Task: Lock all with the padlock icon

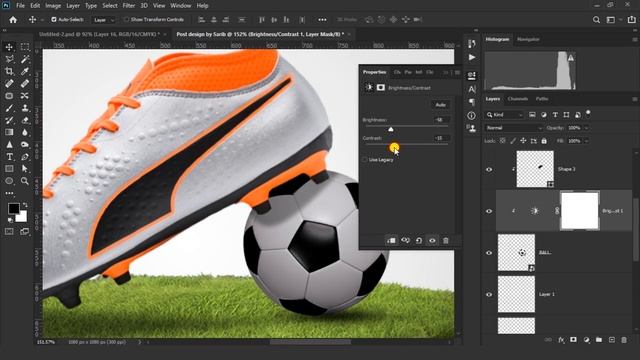Action: [544, 141]
